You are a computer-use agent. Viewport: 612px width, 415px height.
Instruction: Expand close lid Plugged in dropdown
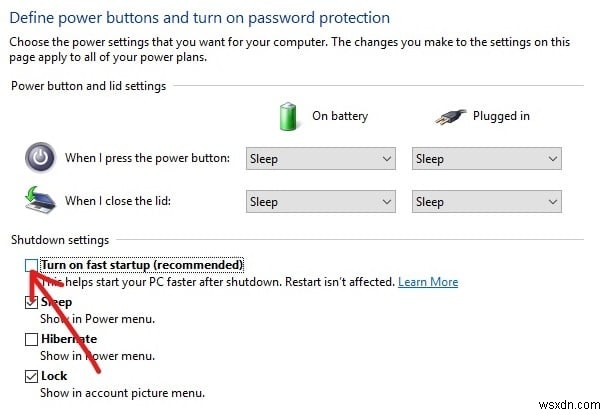tap(486, 201)
